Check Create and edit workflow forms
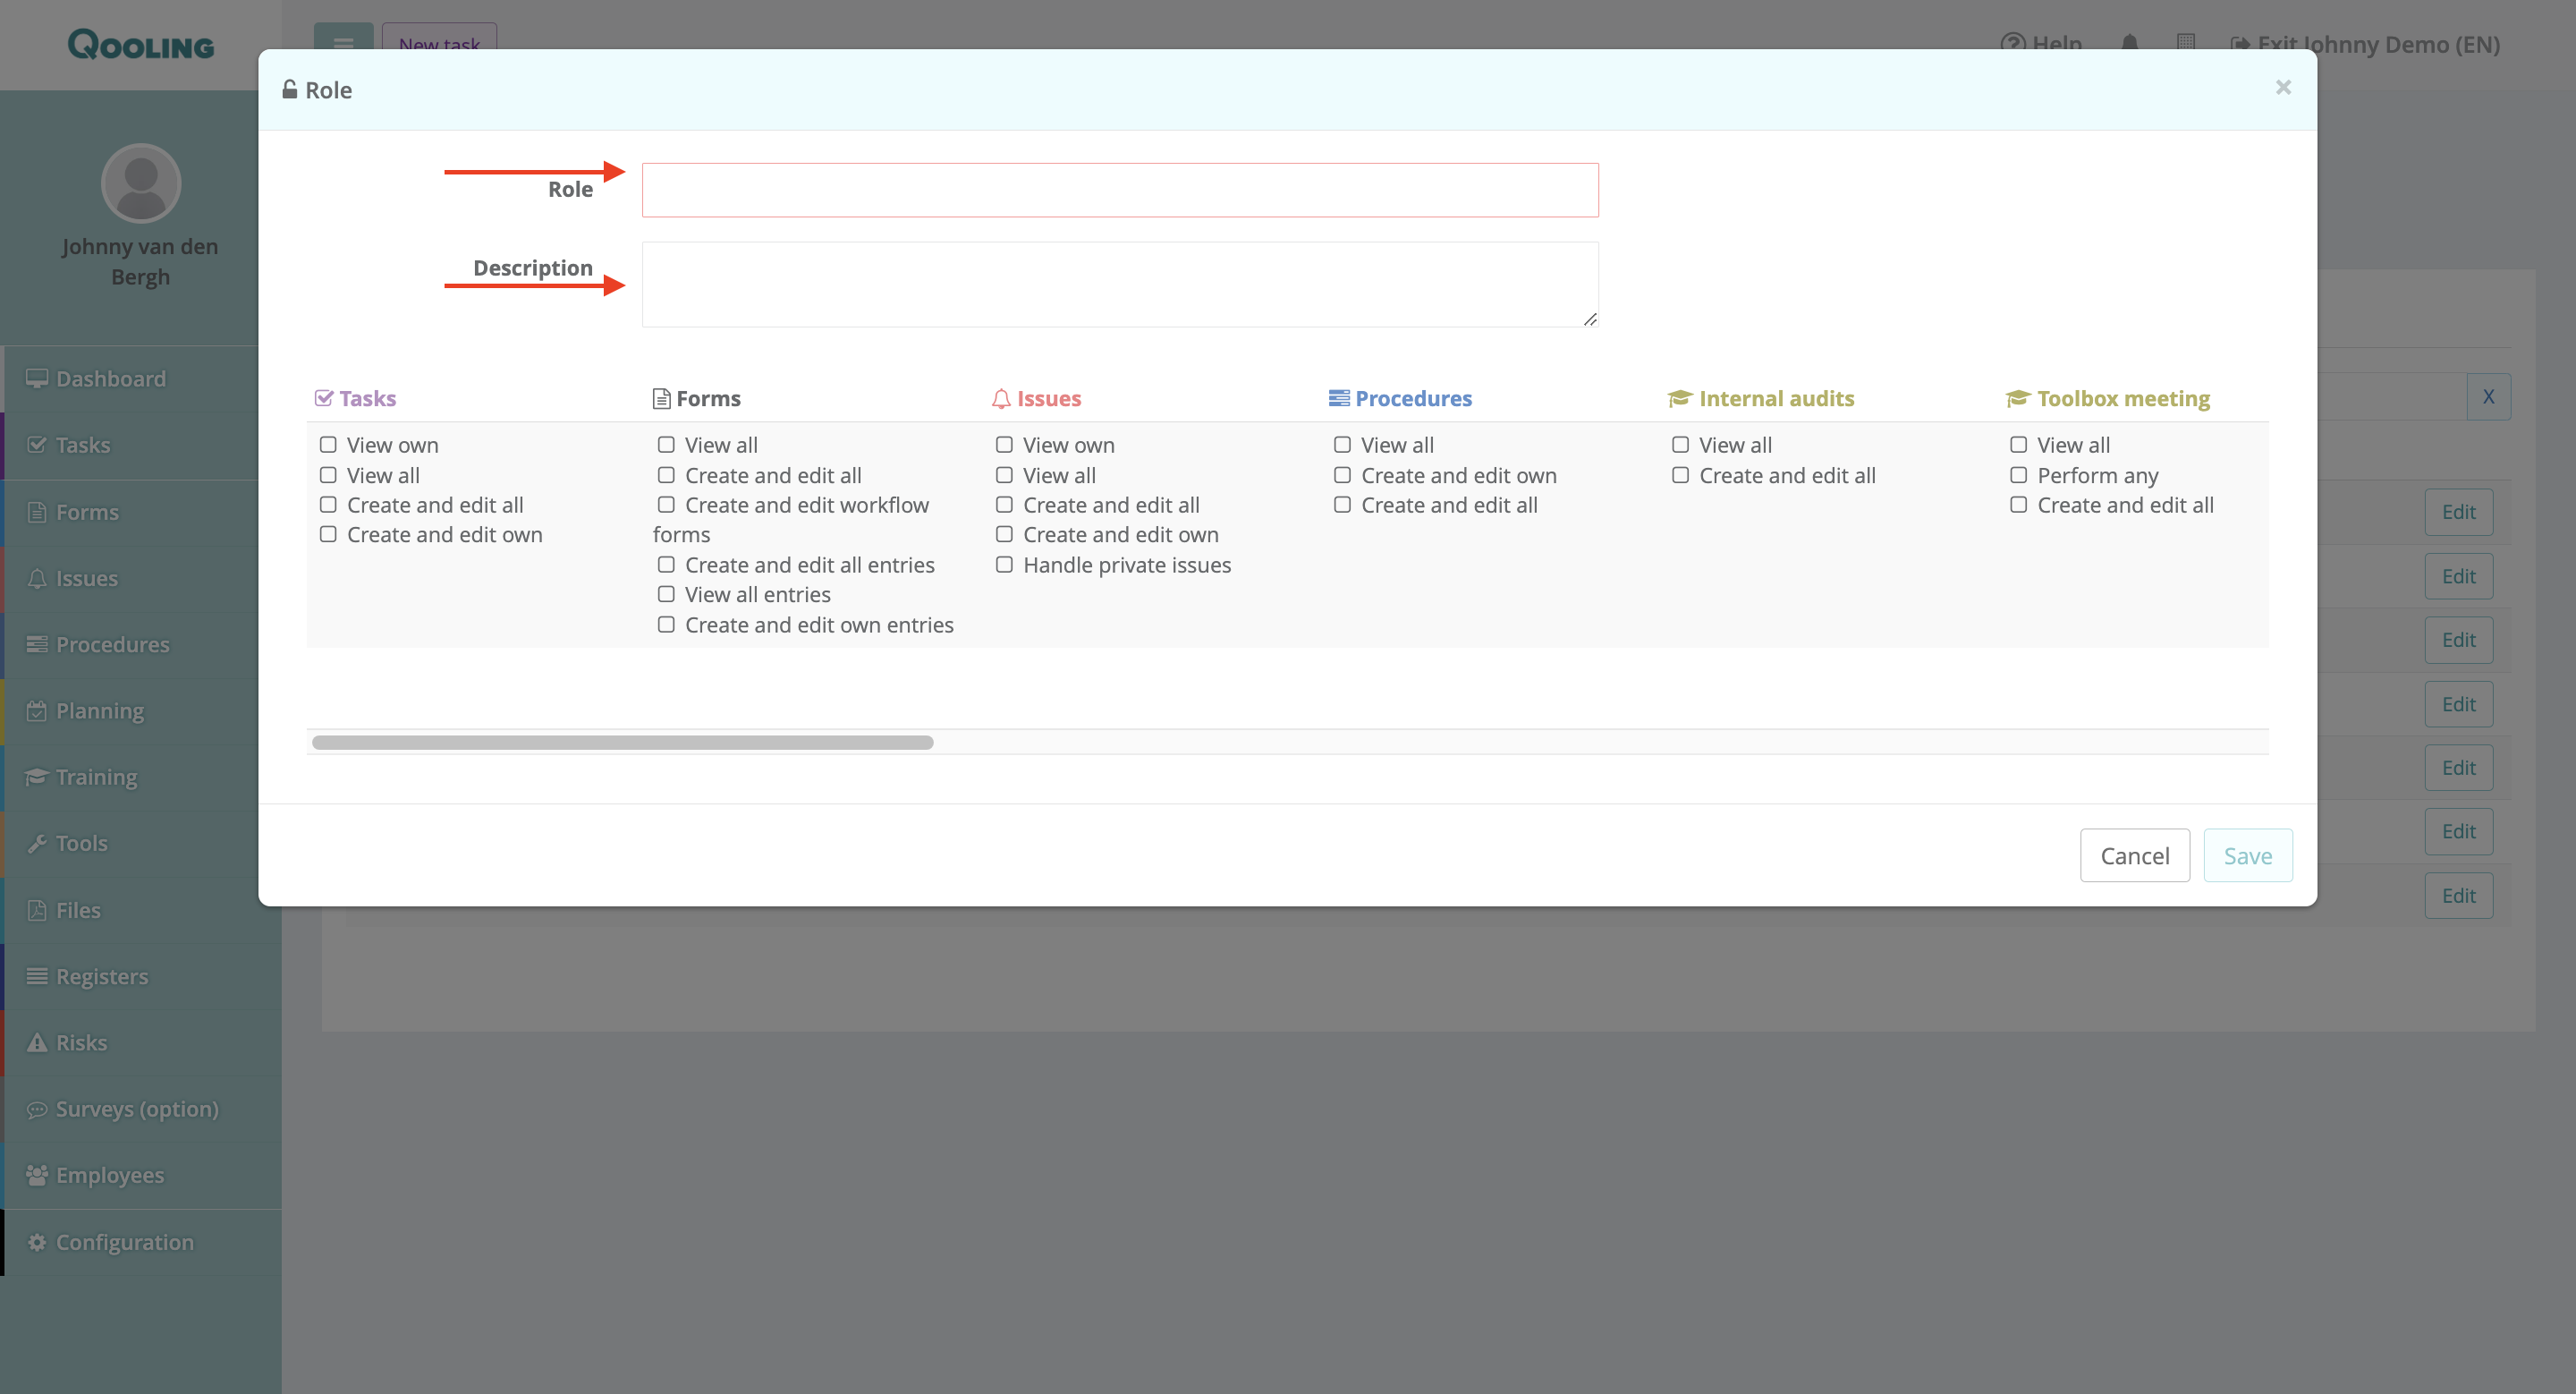The width and height of the screenshot is (2576, 1394). tap(666, 505)
